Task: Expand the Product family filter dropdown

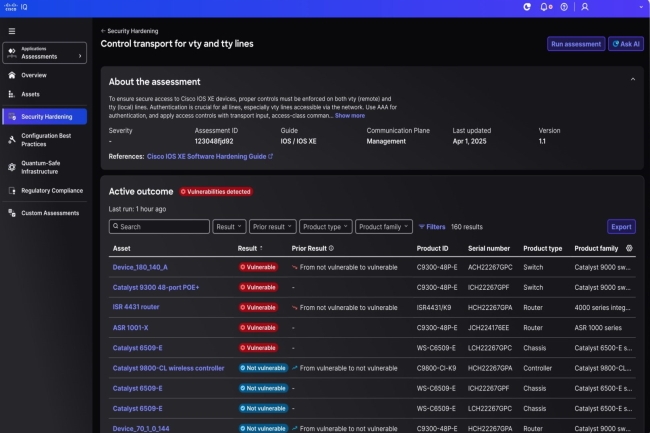Action: (384, 227)
